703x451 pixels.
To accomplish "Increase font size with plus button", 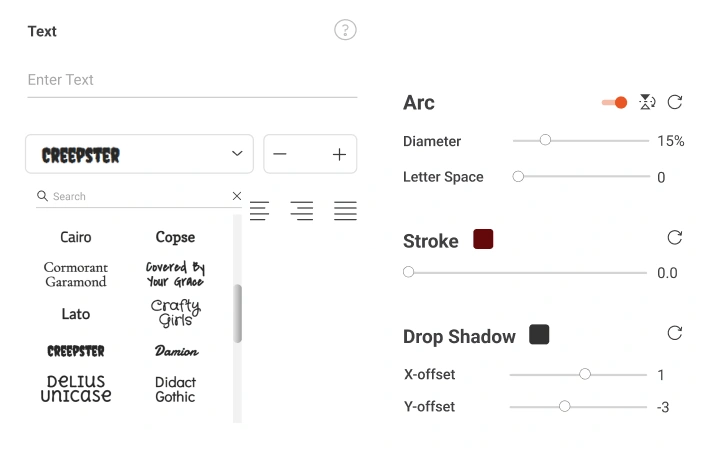I will (x=339, y=154).
